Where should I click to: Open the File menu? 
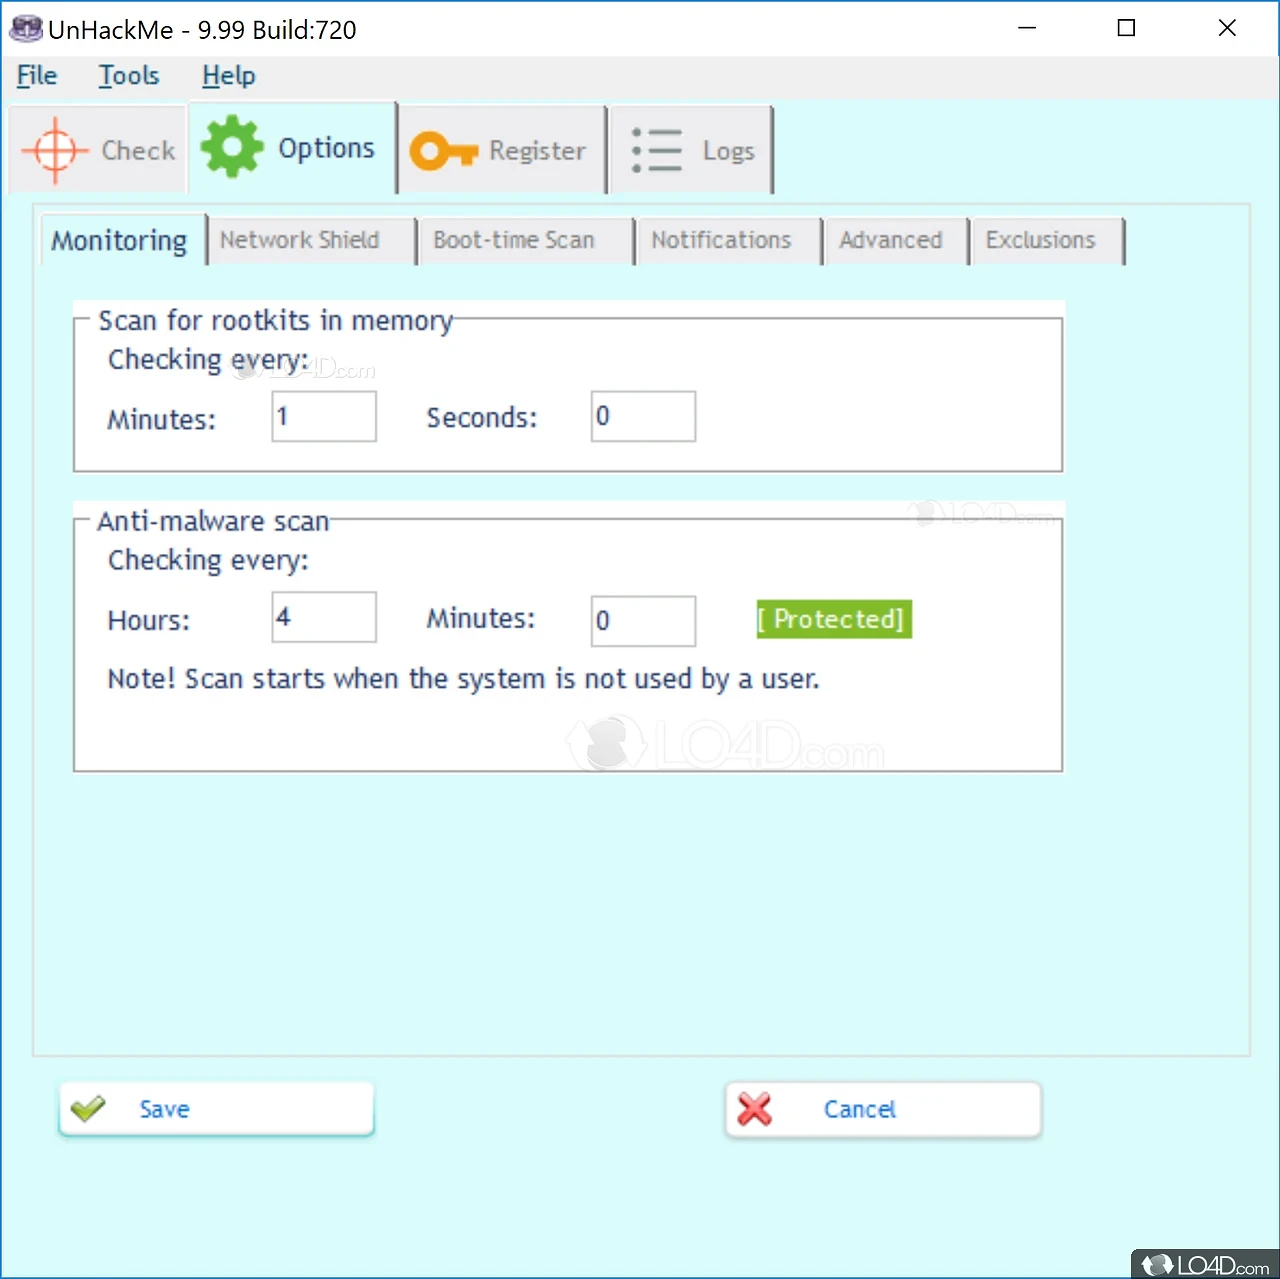point(37,76)
